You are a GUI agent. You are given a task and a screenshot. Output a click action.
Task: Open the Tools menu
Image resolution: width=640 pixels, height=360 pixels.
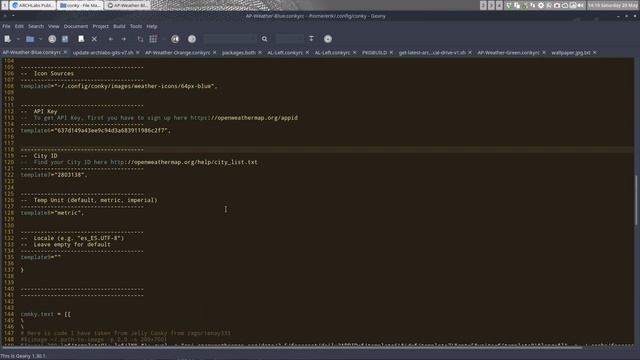136,26
